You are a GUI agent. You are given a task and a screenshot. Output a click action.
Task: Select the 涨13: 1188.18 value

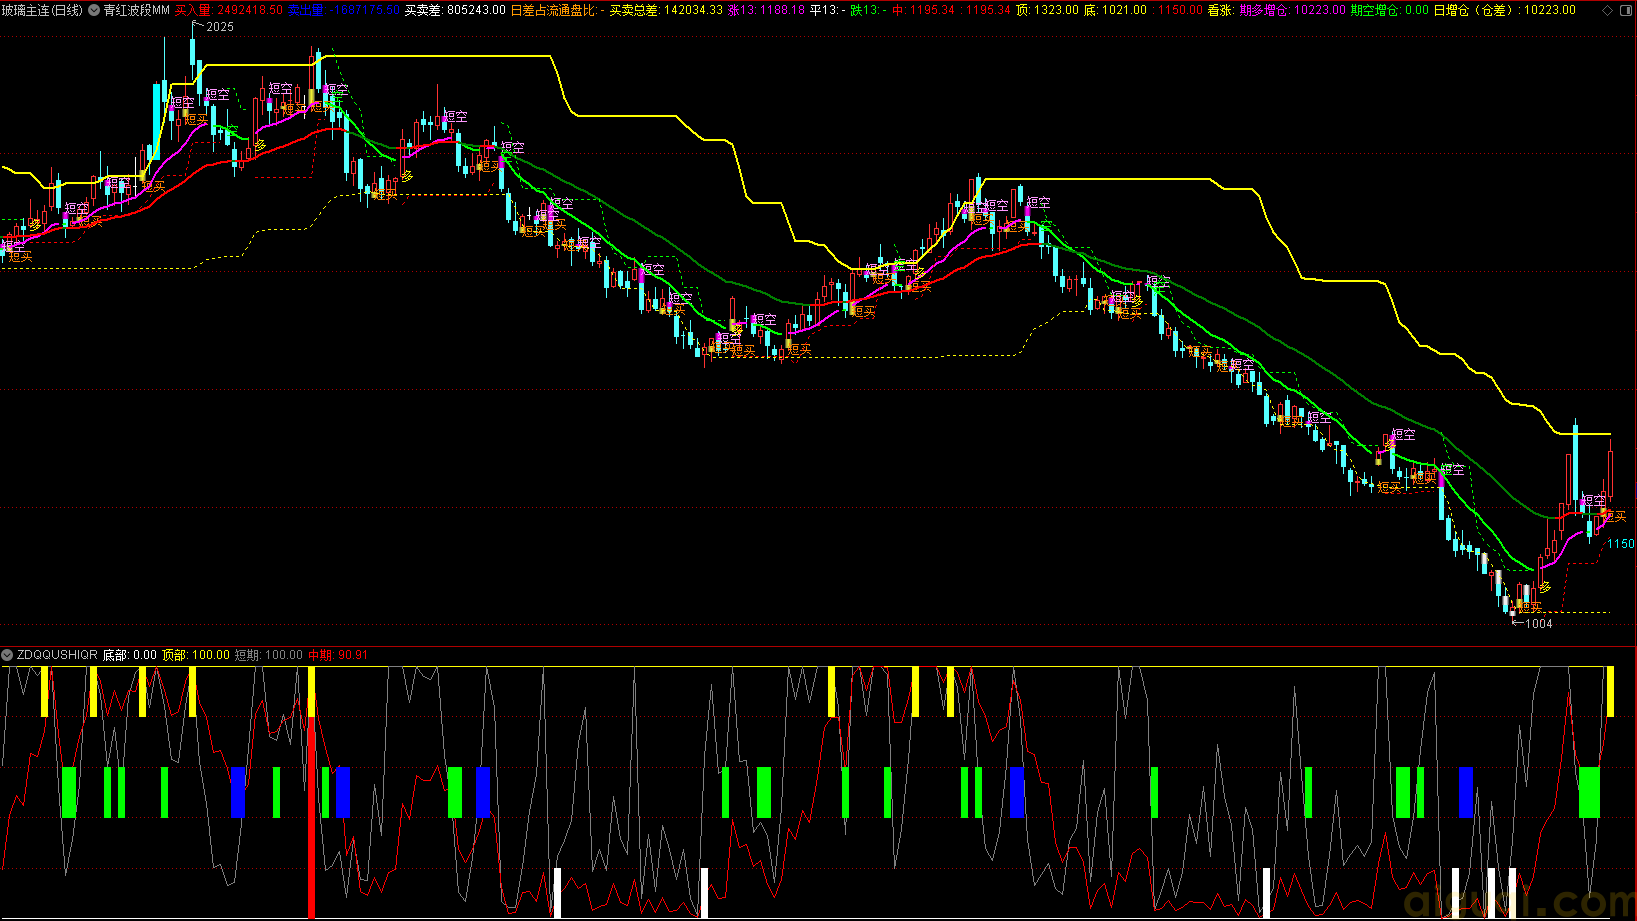click(x=766, y=10)
